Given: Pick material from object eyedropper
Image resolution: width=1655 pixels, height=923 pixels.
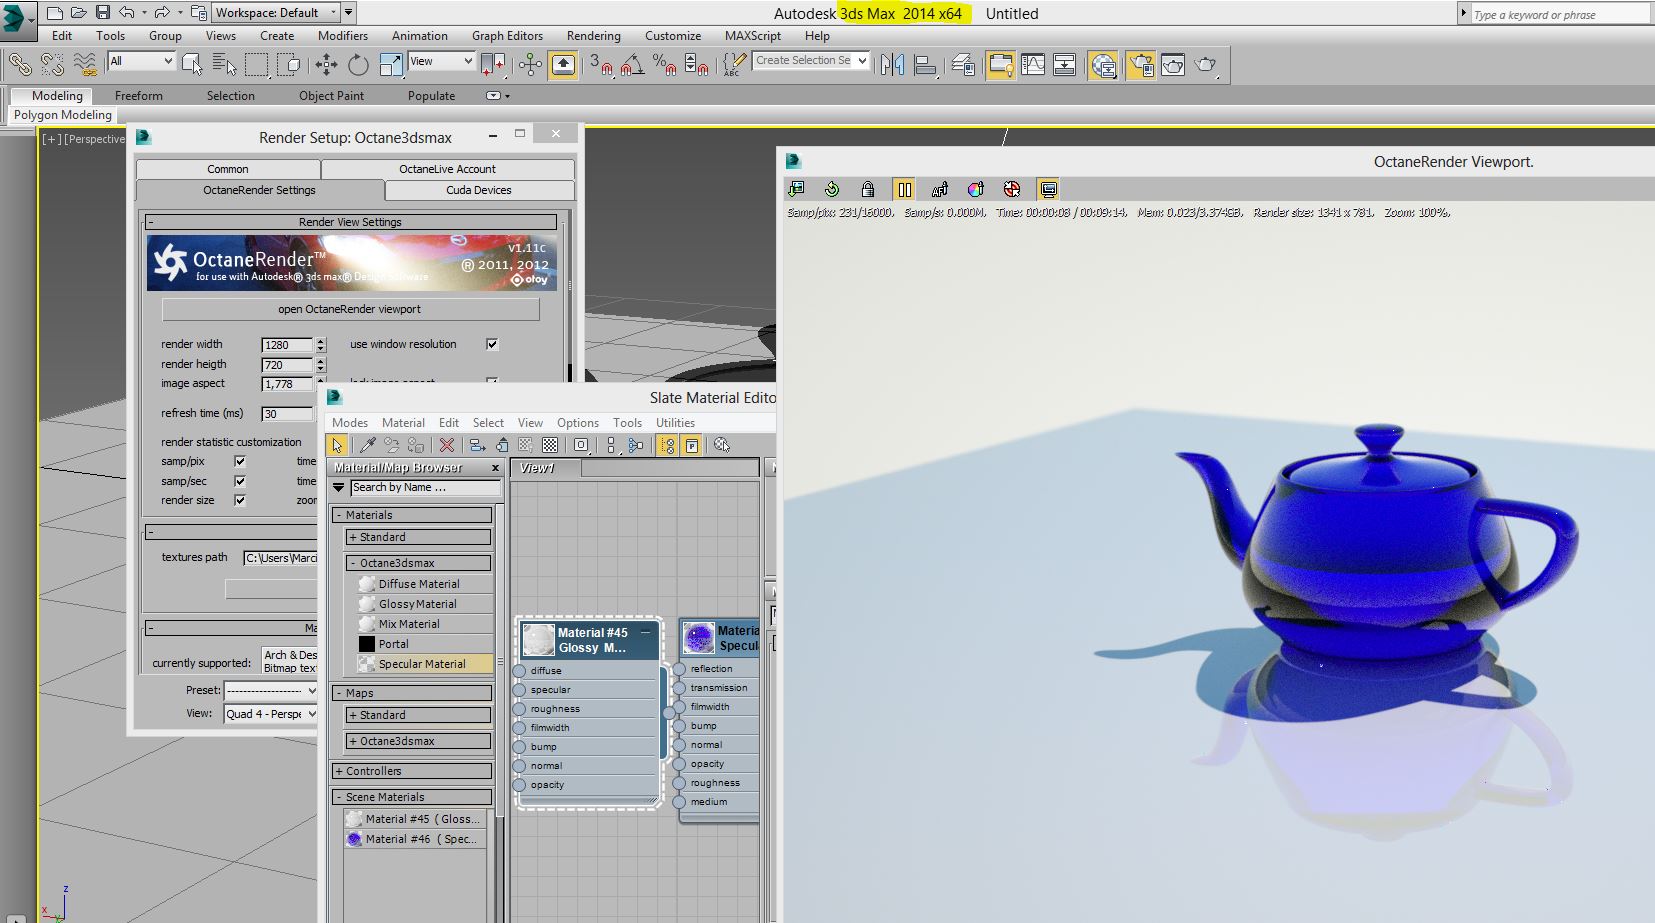Looking at the screenshot, I should tap(367, 445).
